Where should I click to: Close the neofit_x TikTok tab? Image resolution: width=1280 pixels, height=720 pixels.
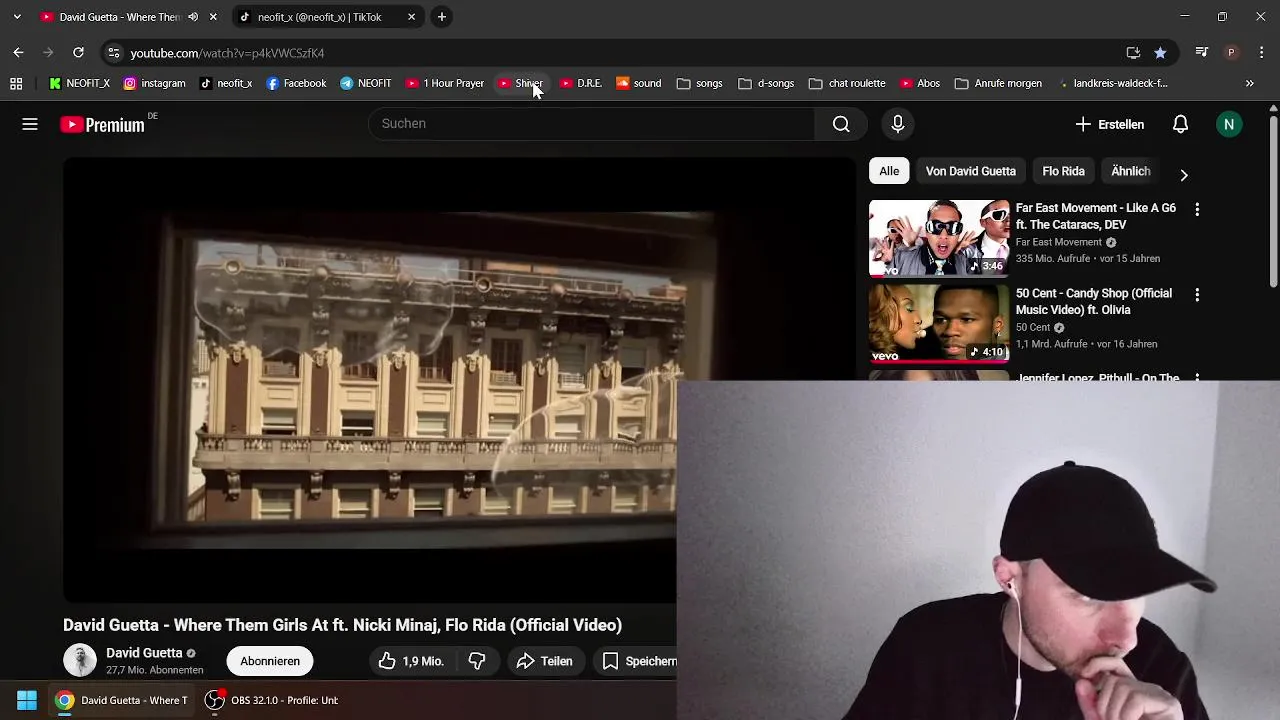coord(411,17)
